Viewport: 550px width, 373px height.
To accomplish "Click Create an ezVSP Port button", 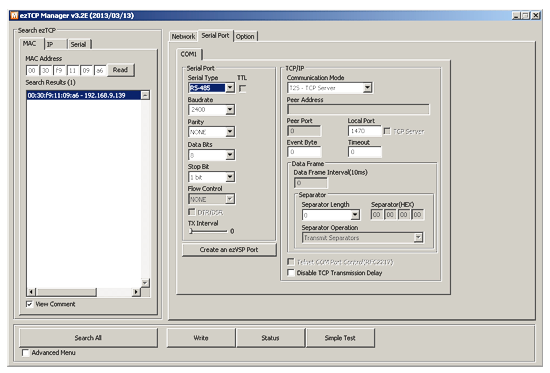I will click(x=229, y=249).
